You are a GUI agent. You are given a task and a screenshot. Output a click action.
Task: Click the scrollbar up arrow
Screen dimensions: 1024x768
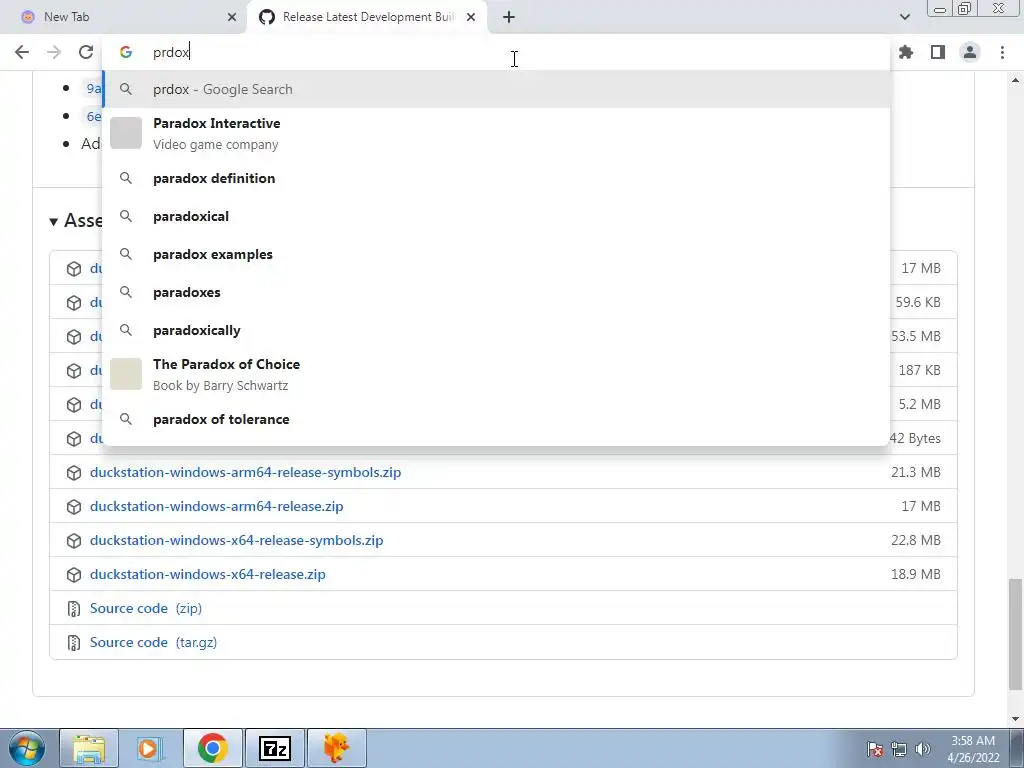pos(1016,80)
